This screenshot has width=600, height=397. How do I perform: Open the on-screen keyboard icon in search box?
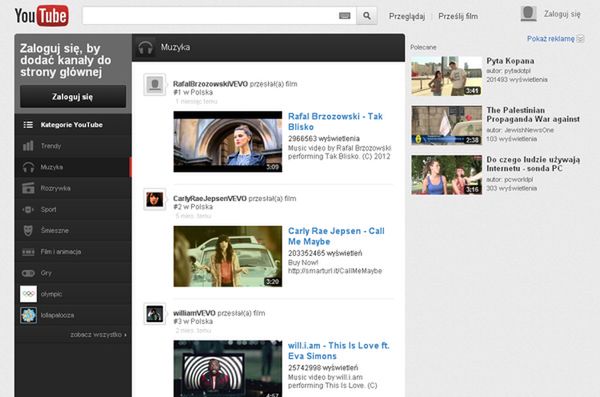(344, 16)
